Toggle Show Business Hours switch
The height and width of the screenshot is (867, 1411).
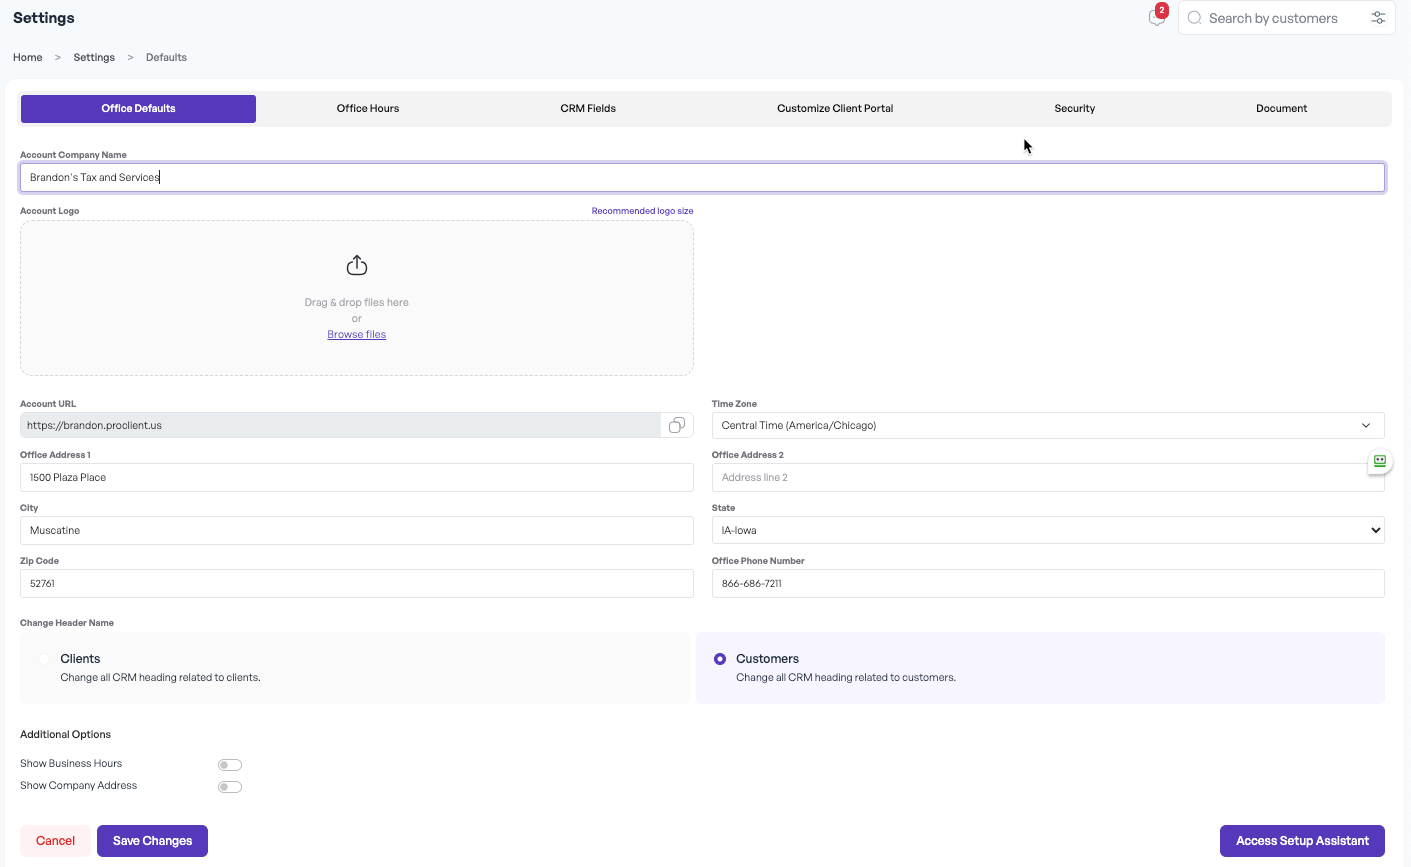pos(230,765)
